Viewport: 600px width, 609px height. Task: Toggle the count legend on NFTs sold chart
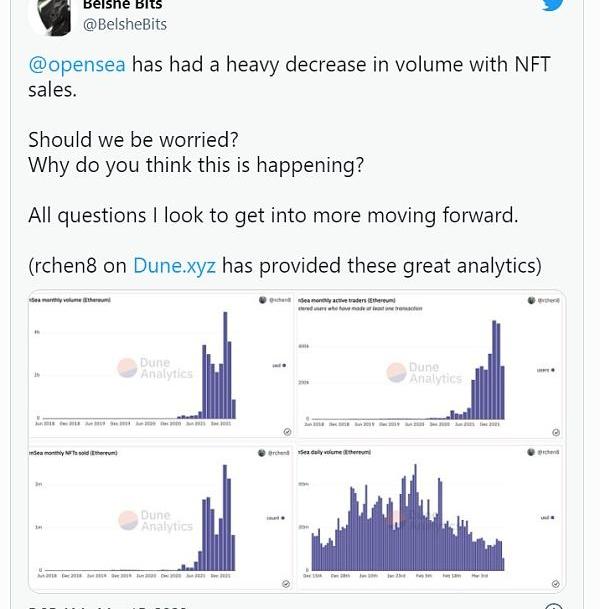click(276, 519)
